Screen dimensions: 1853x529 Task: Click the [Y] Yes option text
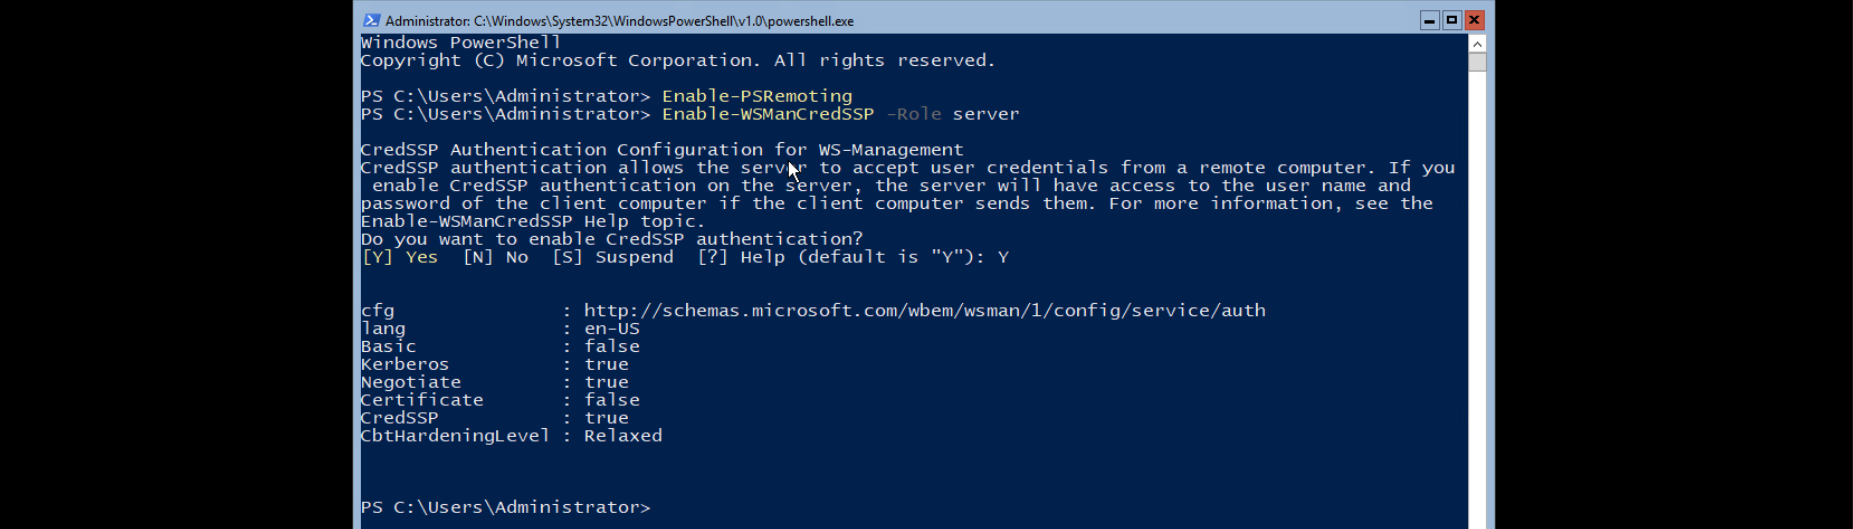click(x=400, y=258)
